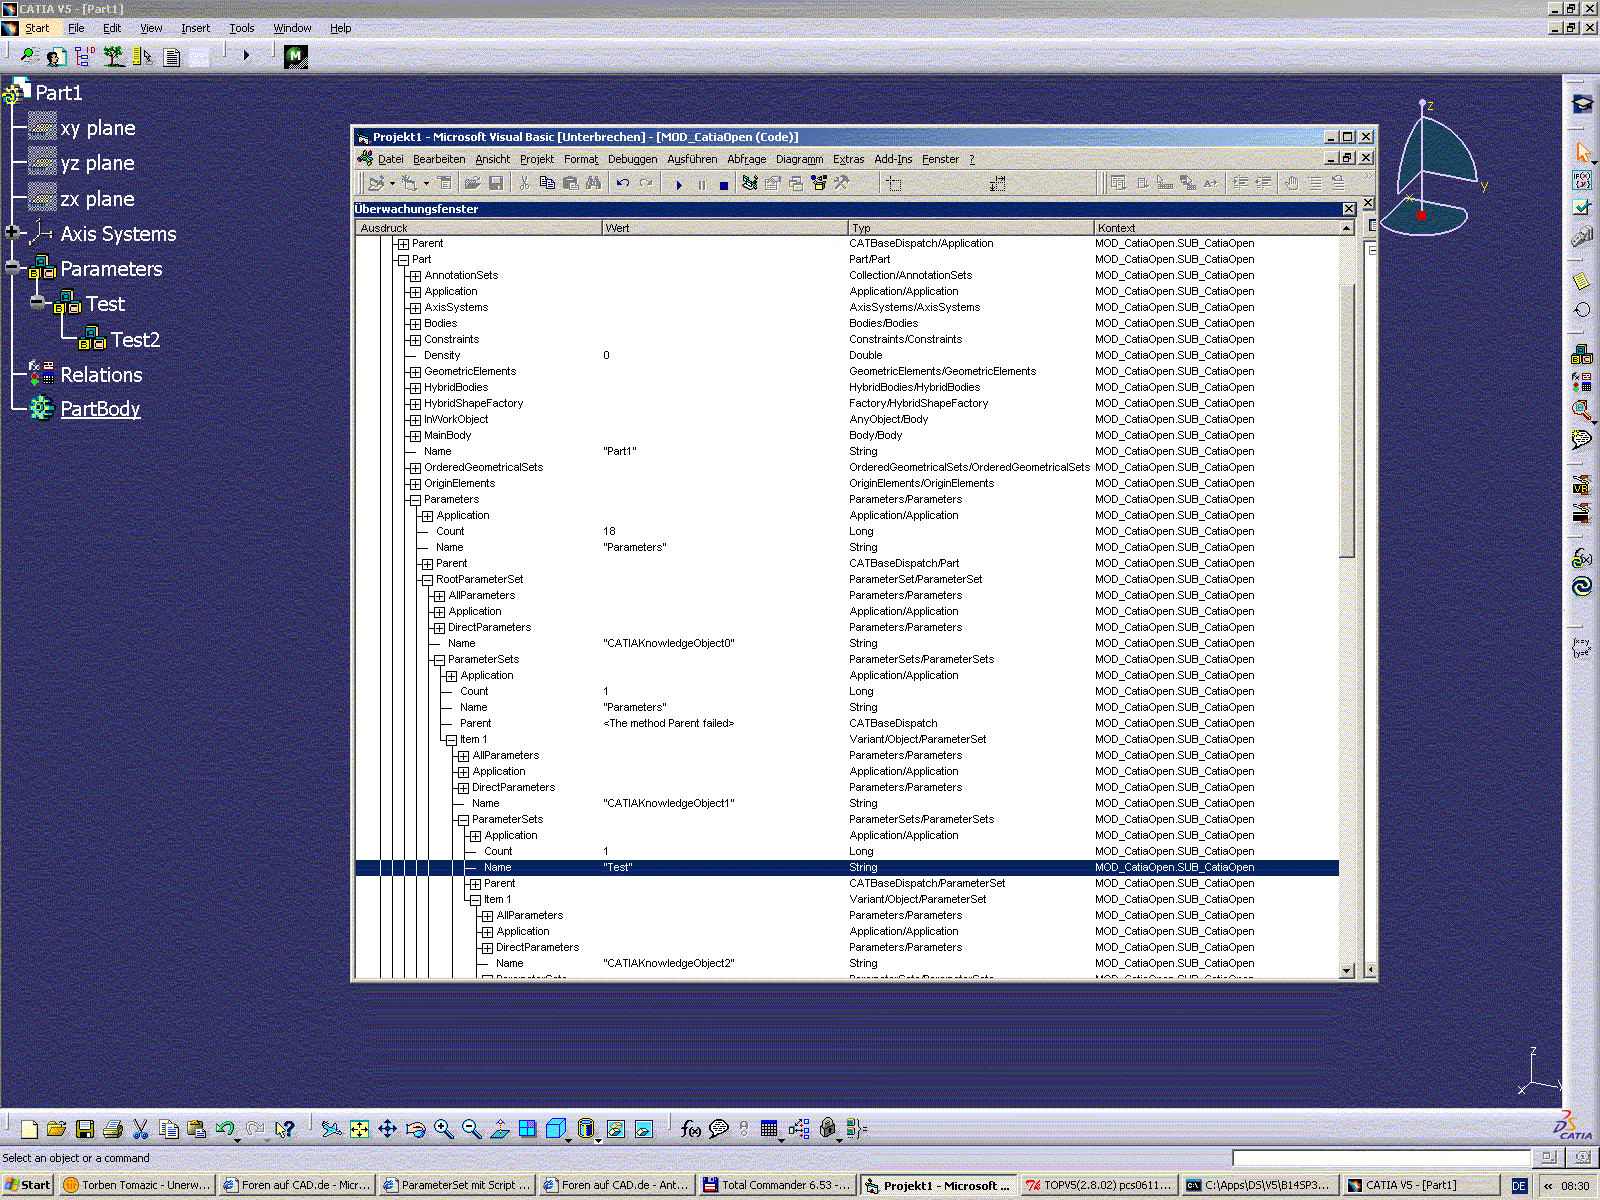Click the Normal View icon
The image size is (1600, 1200).
pos(499,1129)
